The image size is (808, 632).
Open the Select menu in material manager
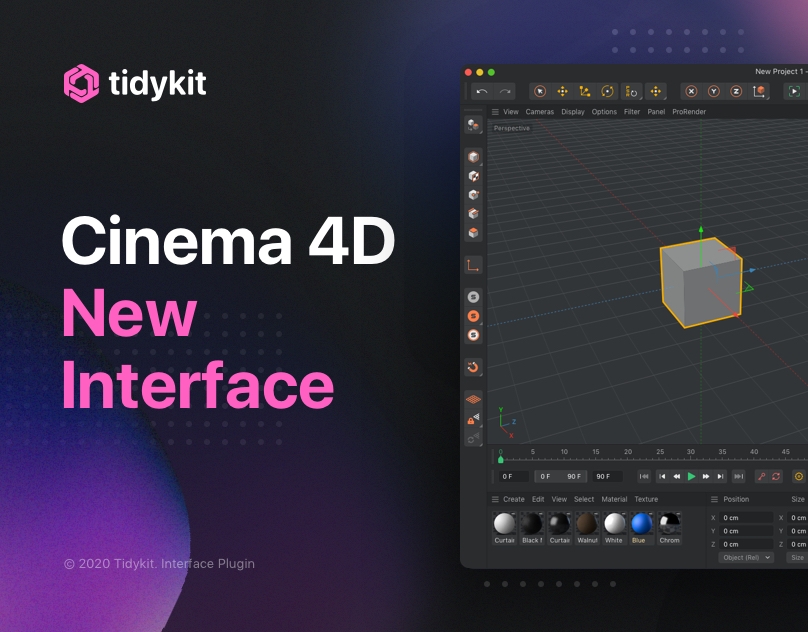(584, 500)
